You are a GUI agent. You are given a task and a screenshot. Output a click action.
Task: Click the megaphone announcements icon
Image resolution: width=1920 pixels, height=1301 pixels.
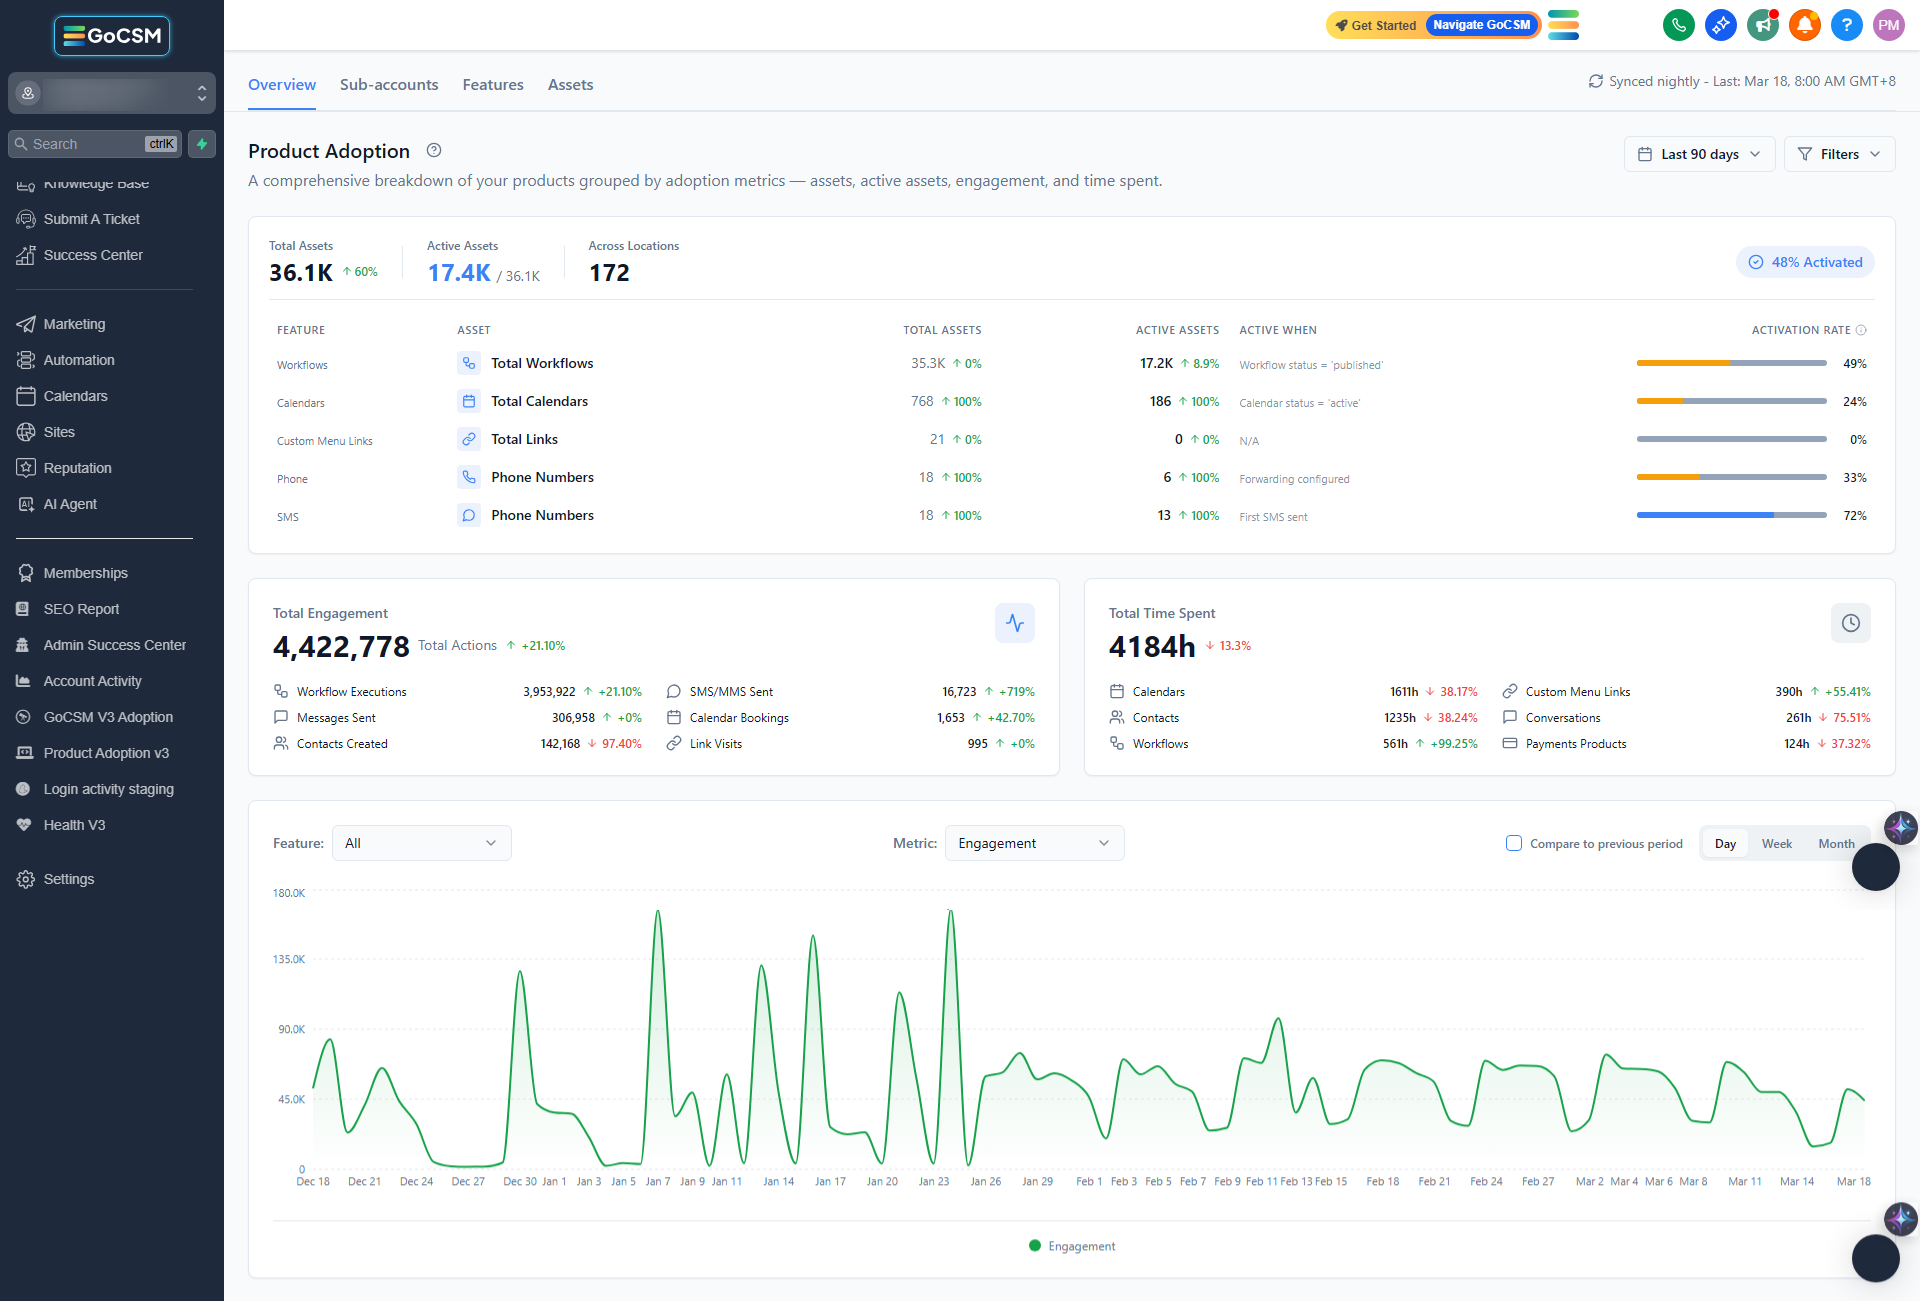coord(1762,25)
